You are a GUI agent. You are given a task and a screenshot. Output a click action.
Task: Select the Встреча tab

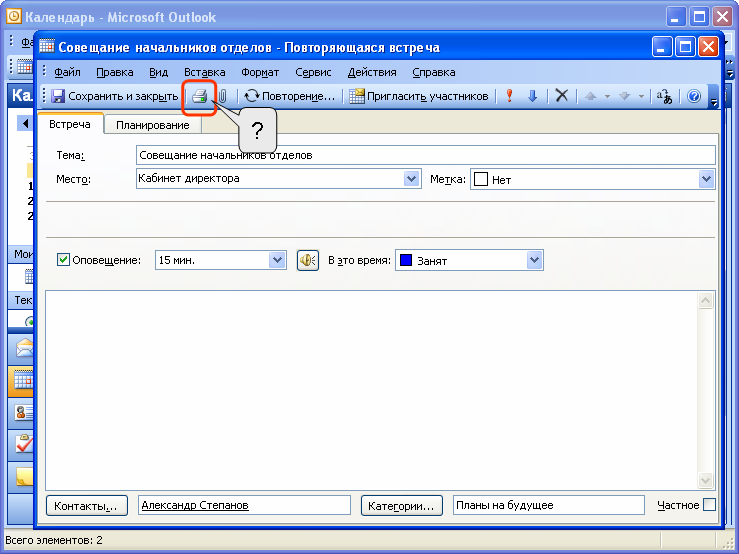point(70,124)
